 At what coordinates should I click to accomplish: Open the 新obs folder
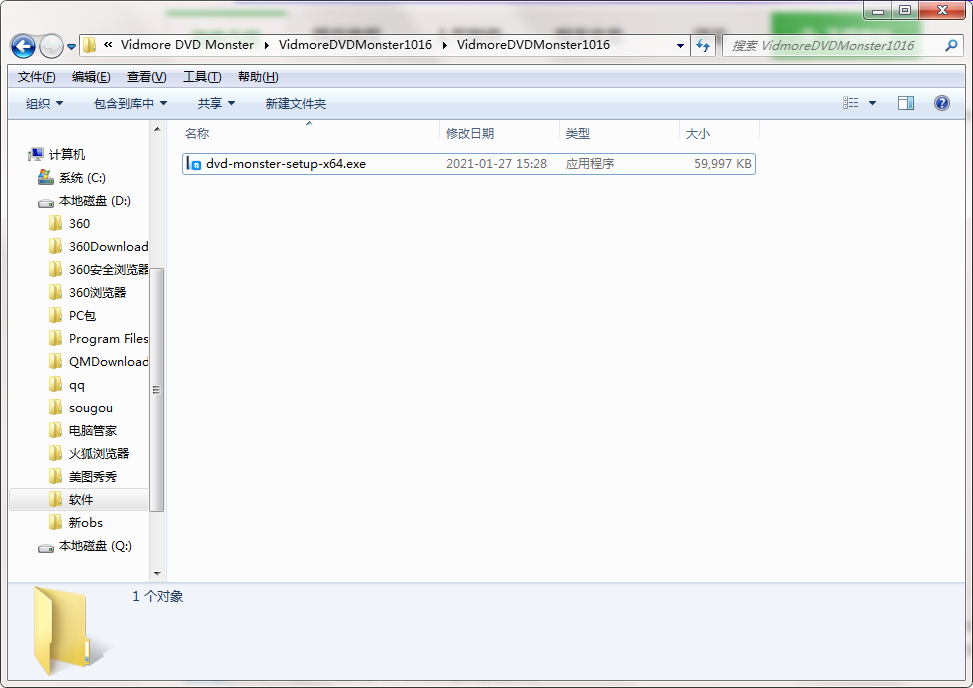point(86,522)
